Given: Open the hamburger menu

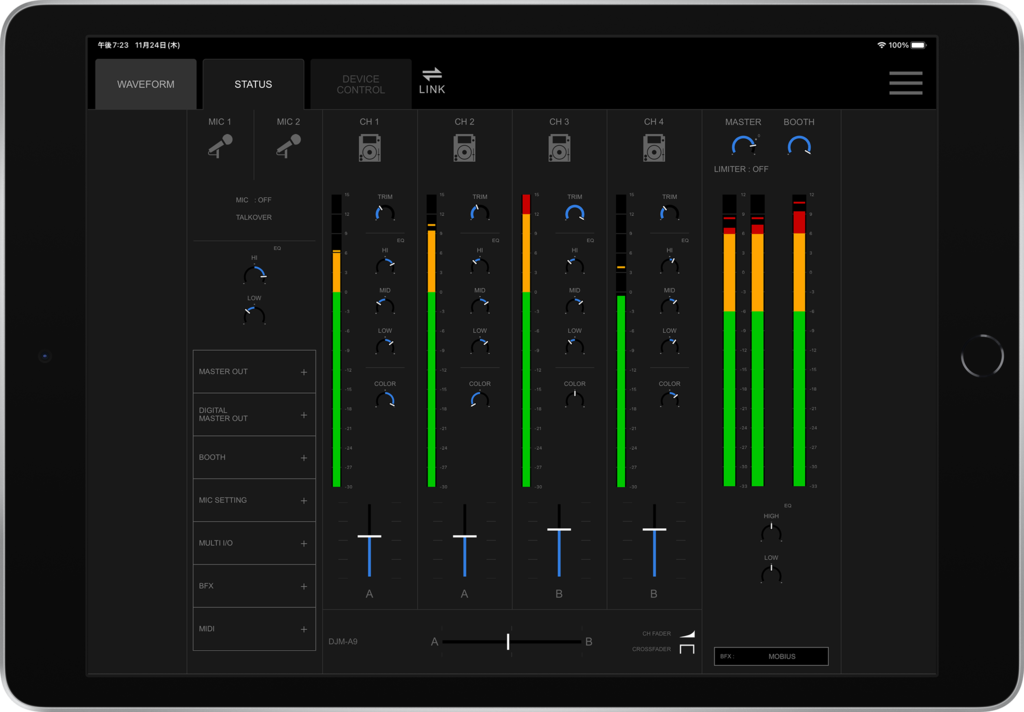Looking at the screenshot, I should pos(905,84).
